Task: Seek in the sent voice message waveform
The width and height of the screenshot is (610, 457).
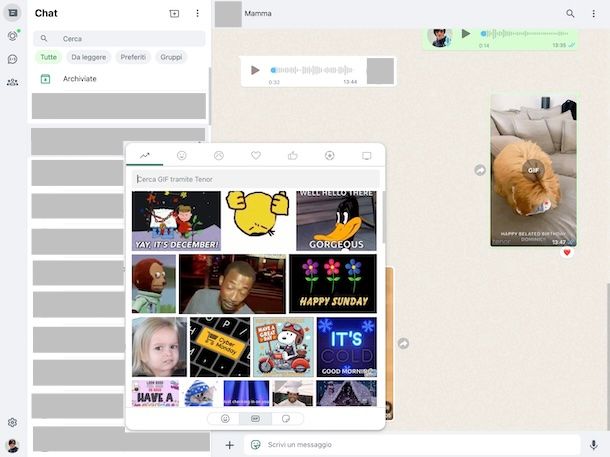Action: (x=524, y=34)
